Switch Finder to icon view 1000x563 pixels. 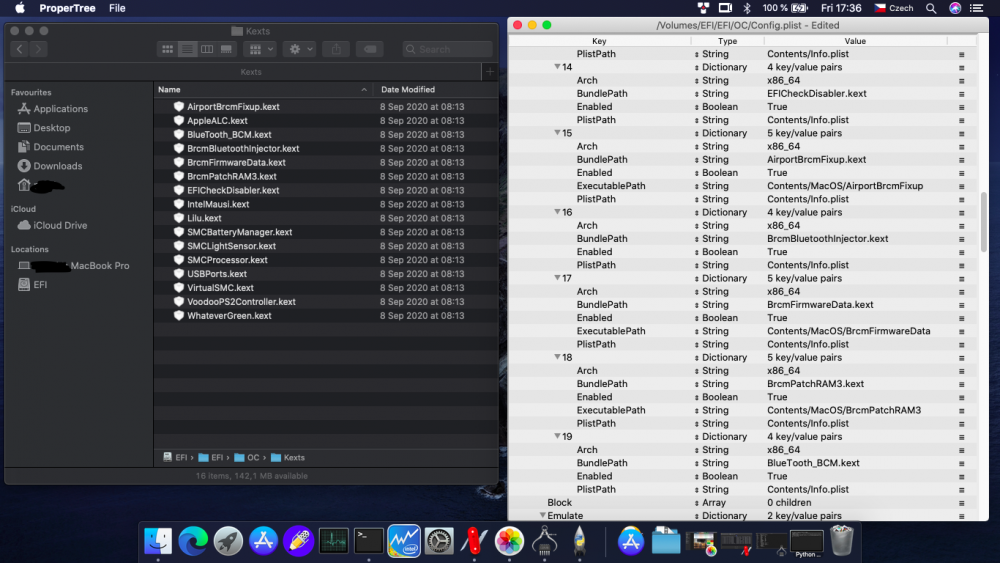pos(167,49)
